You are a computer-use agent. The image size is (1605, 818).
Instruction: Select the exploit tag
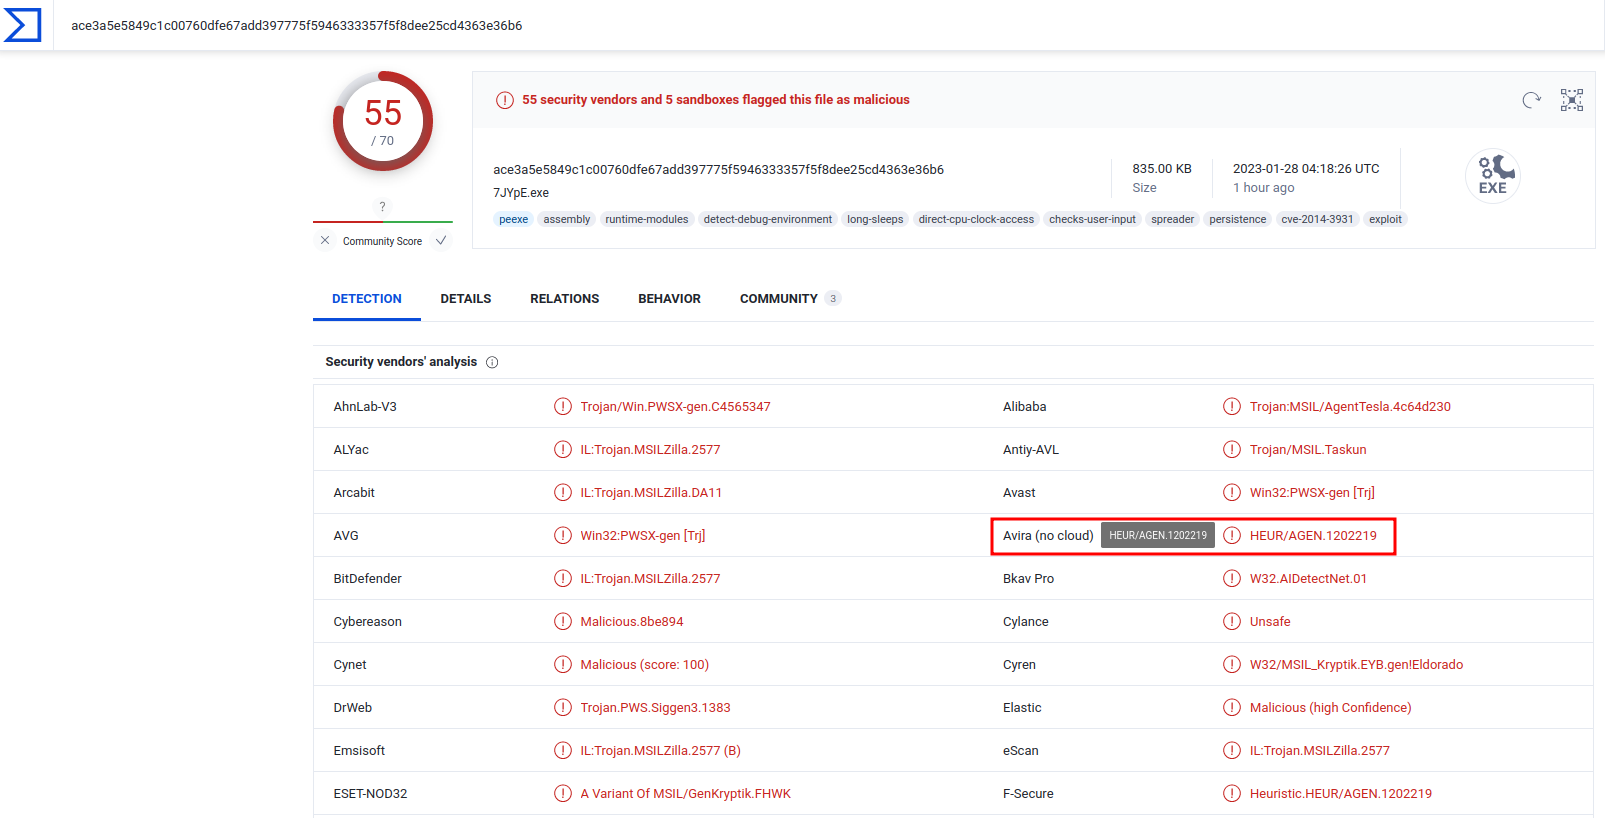[1385, 219]
